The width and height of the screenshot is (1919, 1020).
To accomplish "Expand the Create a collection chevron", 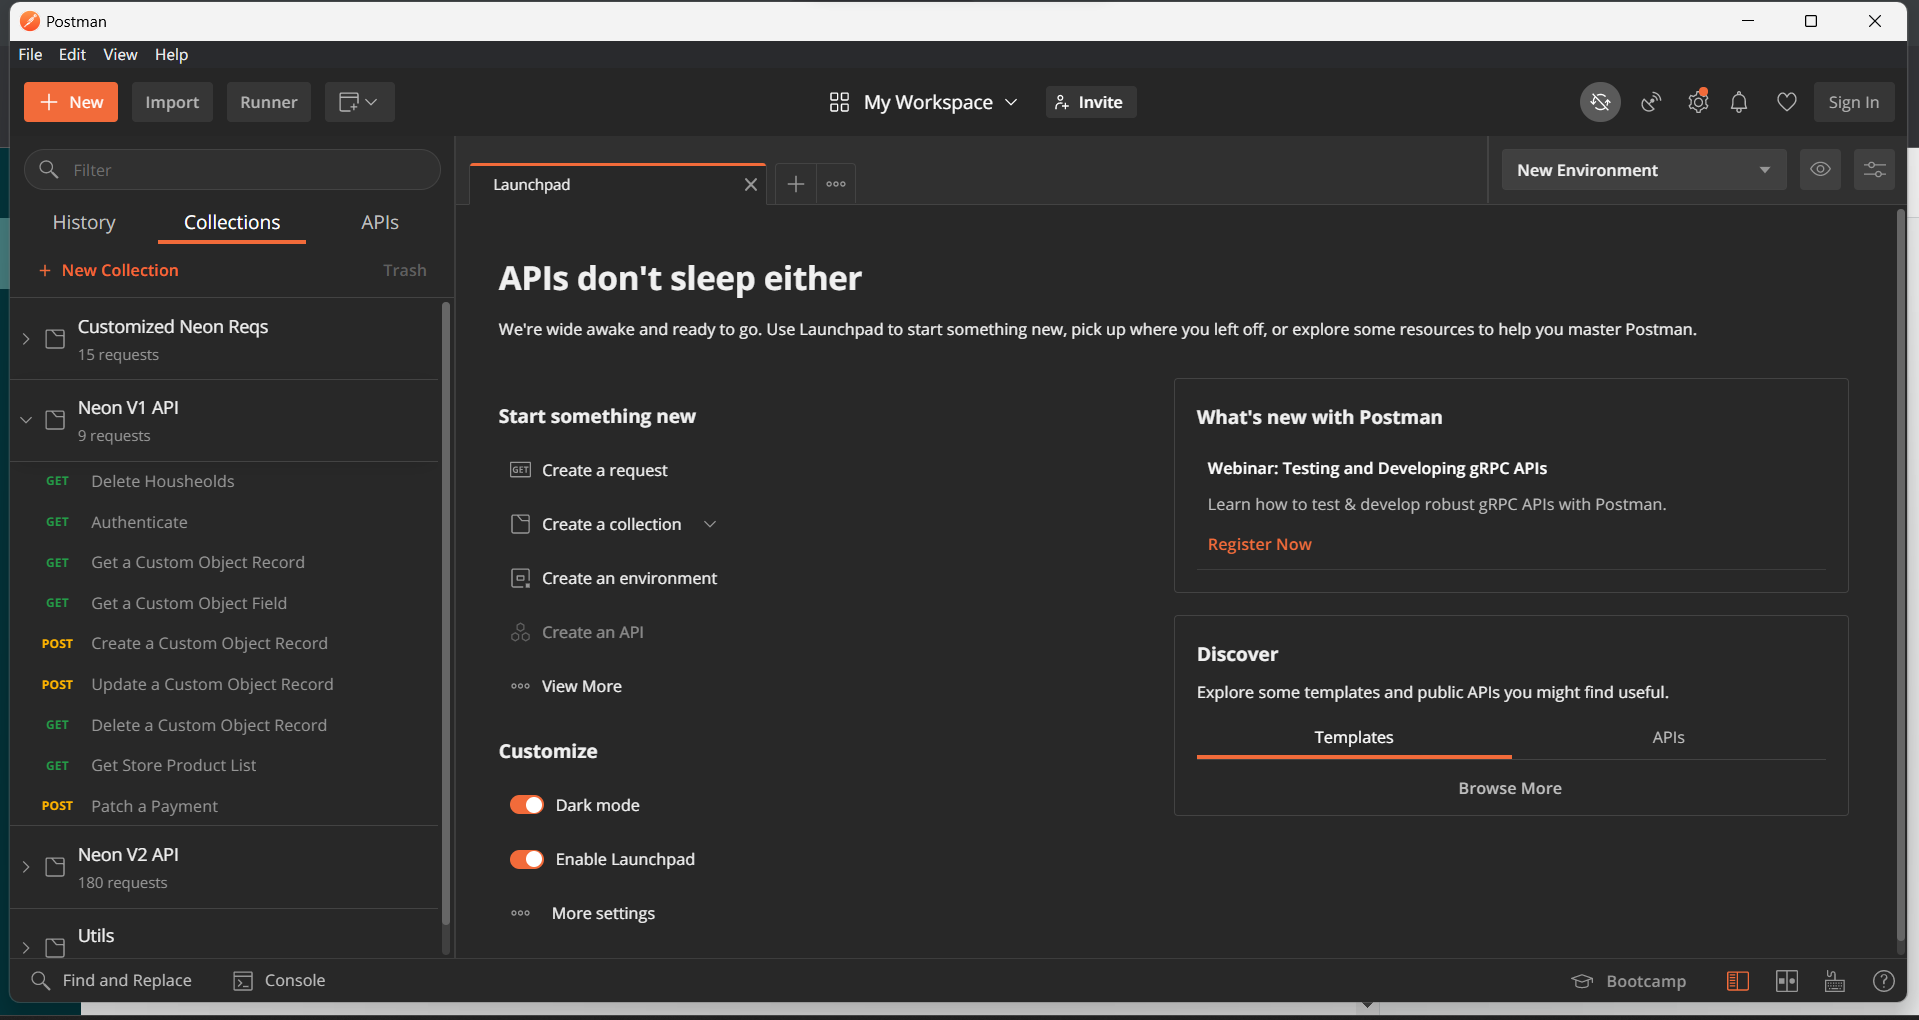I will [710, 524].
